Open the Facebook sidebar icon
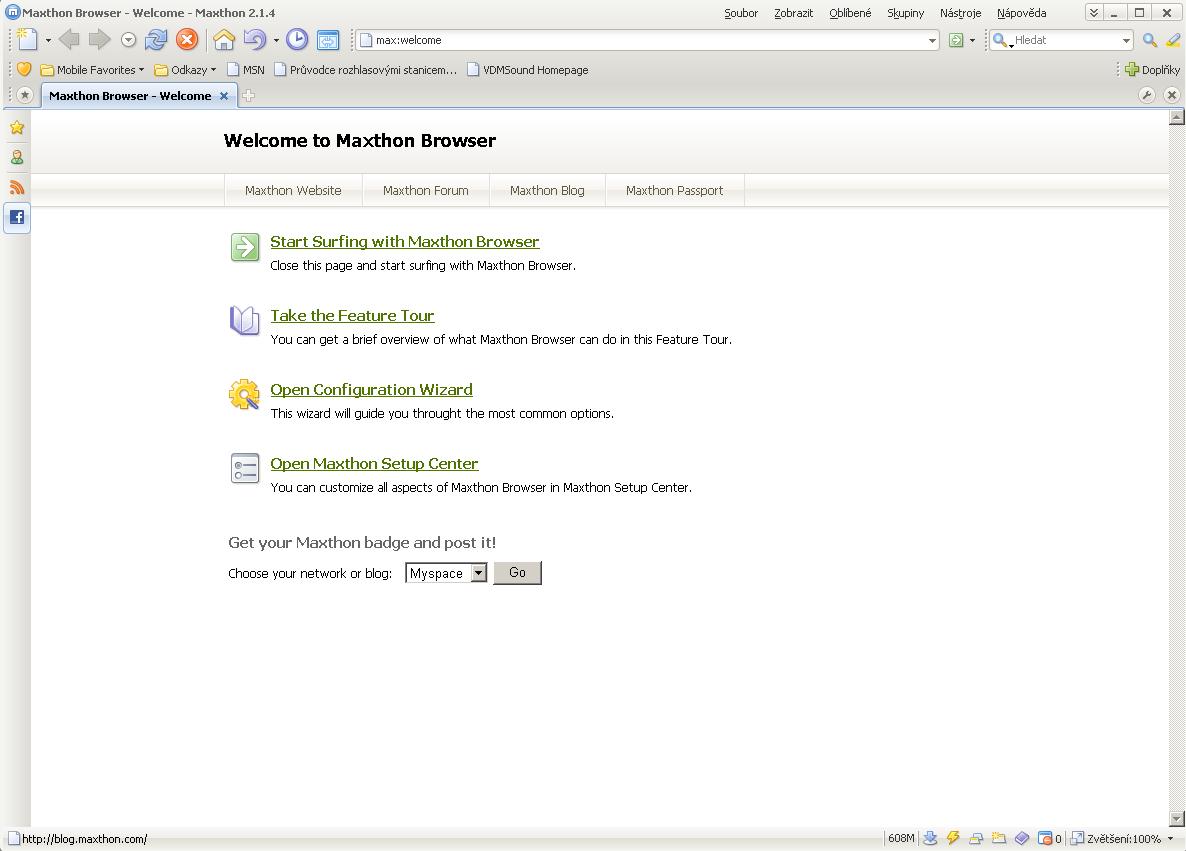1186x851 pixels. [17, 218]
